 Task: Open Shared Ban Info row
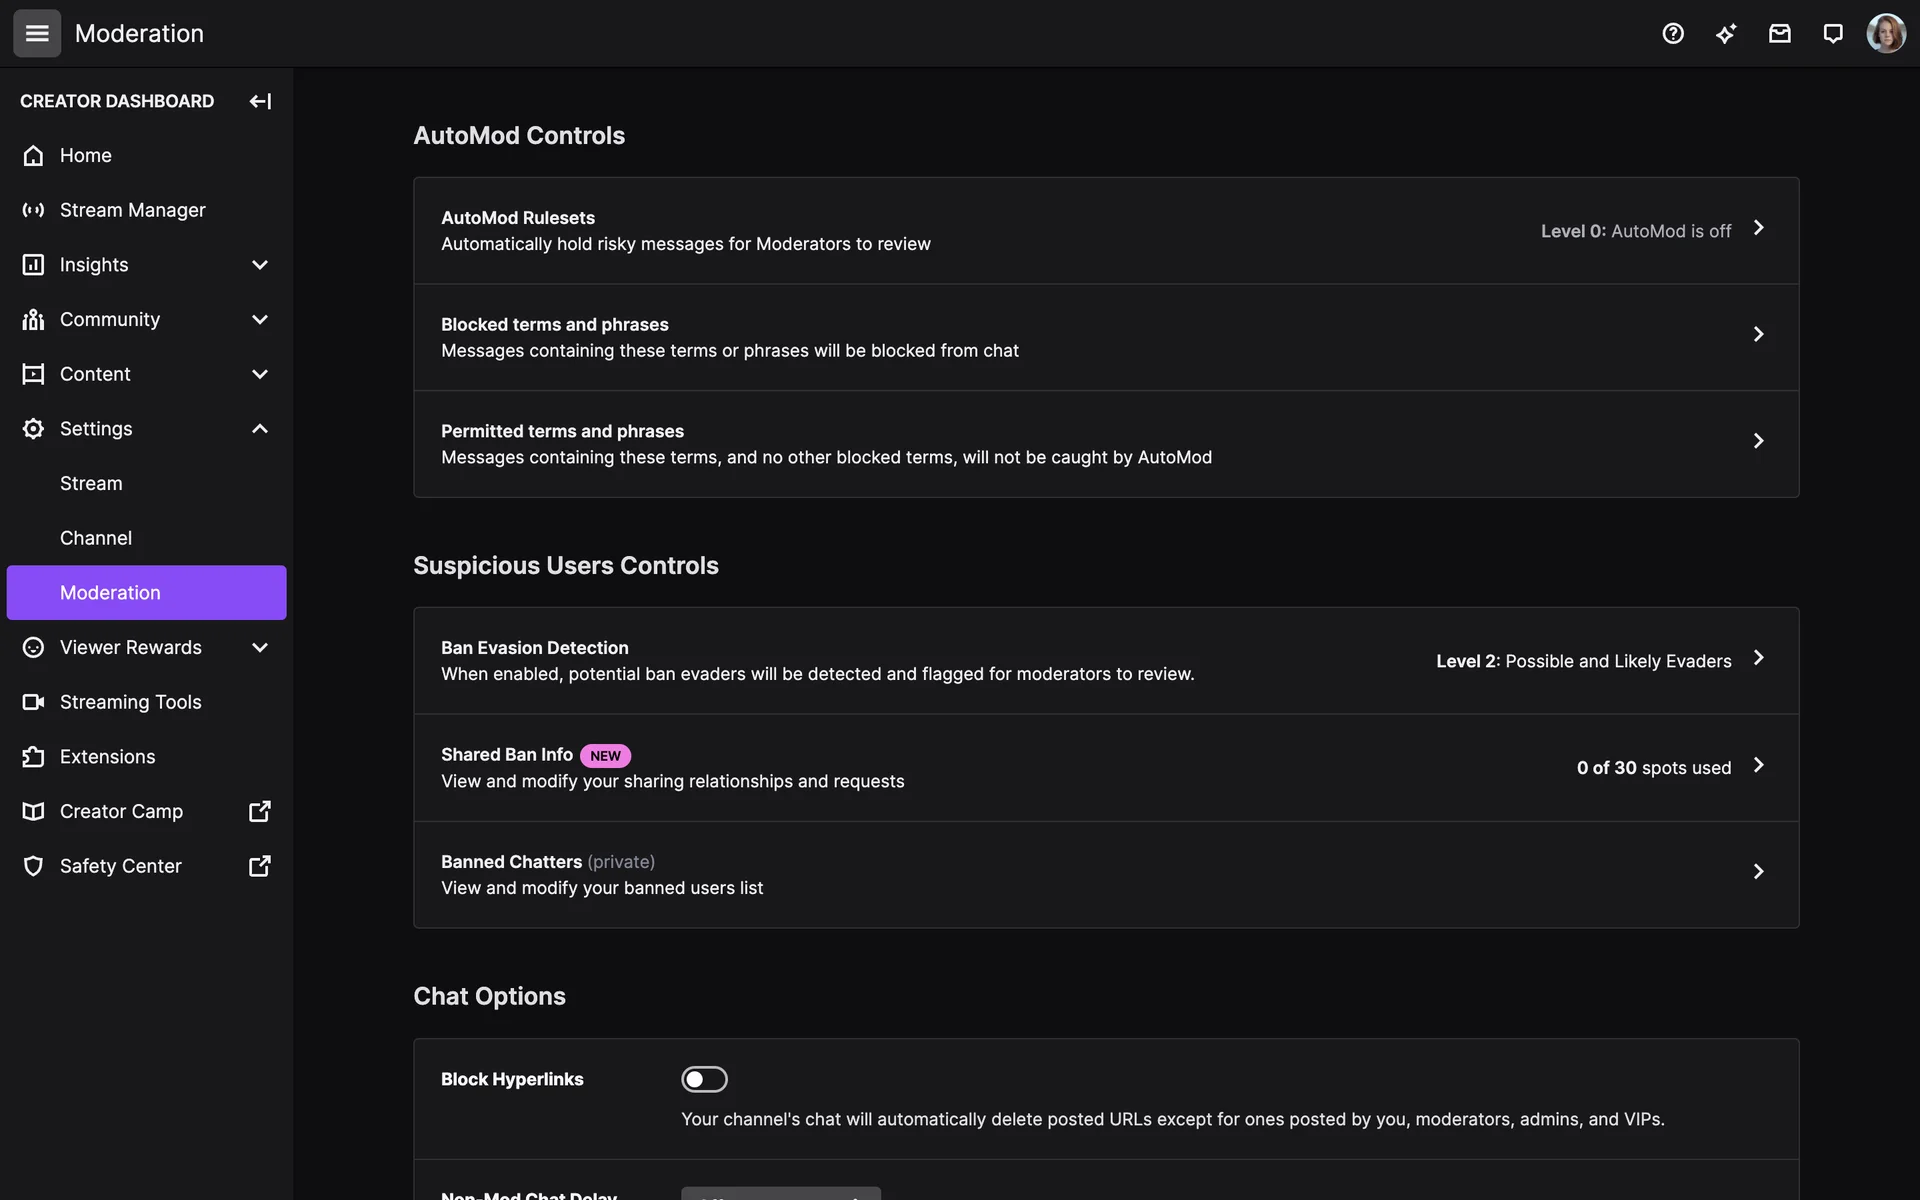pyautogui.click(x=1105, y=768)
